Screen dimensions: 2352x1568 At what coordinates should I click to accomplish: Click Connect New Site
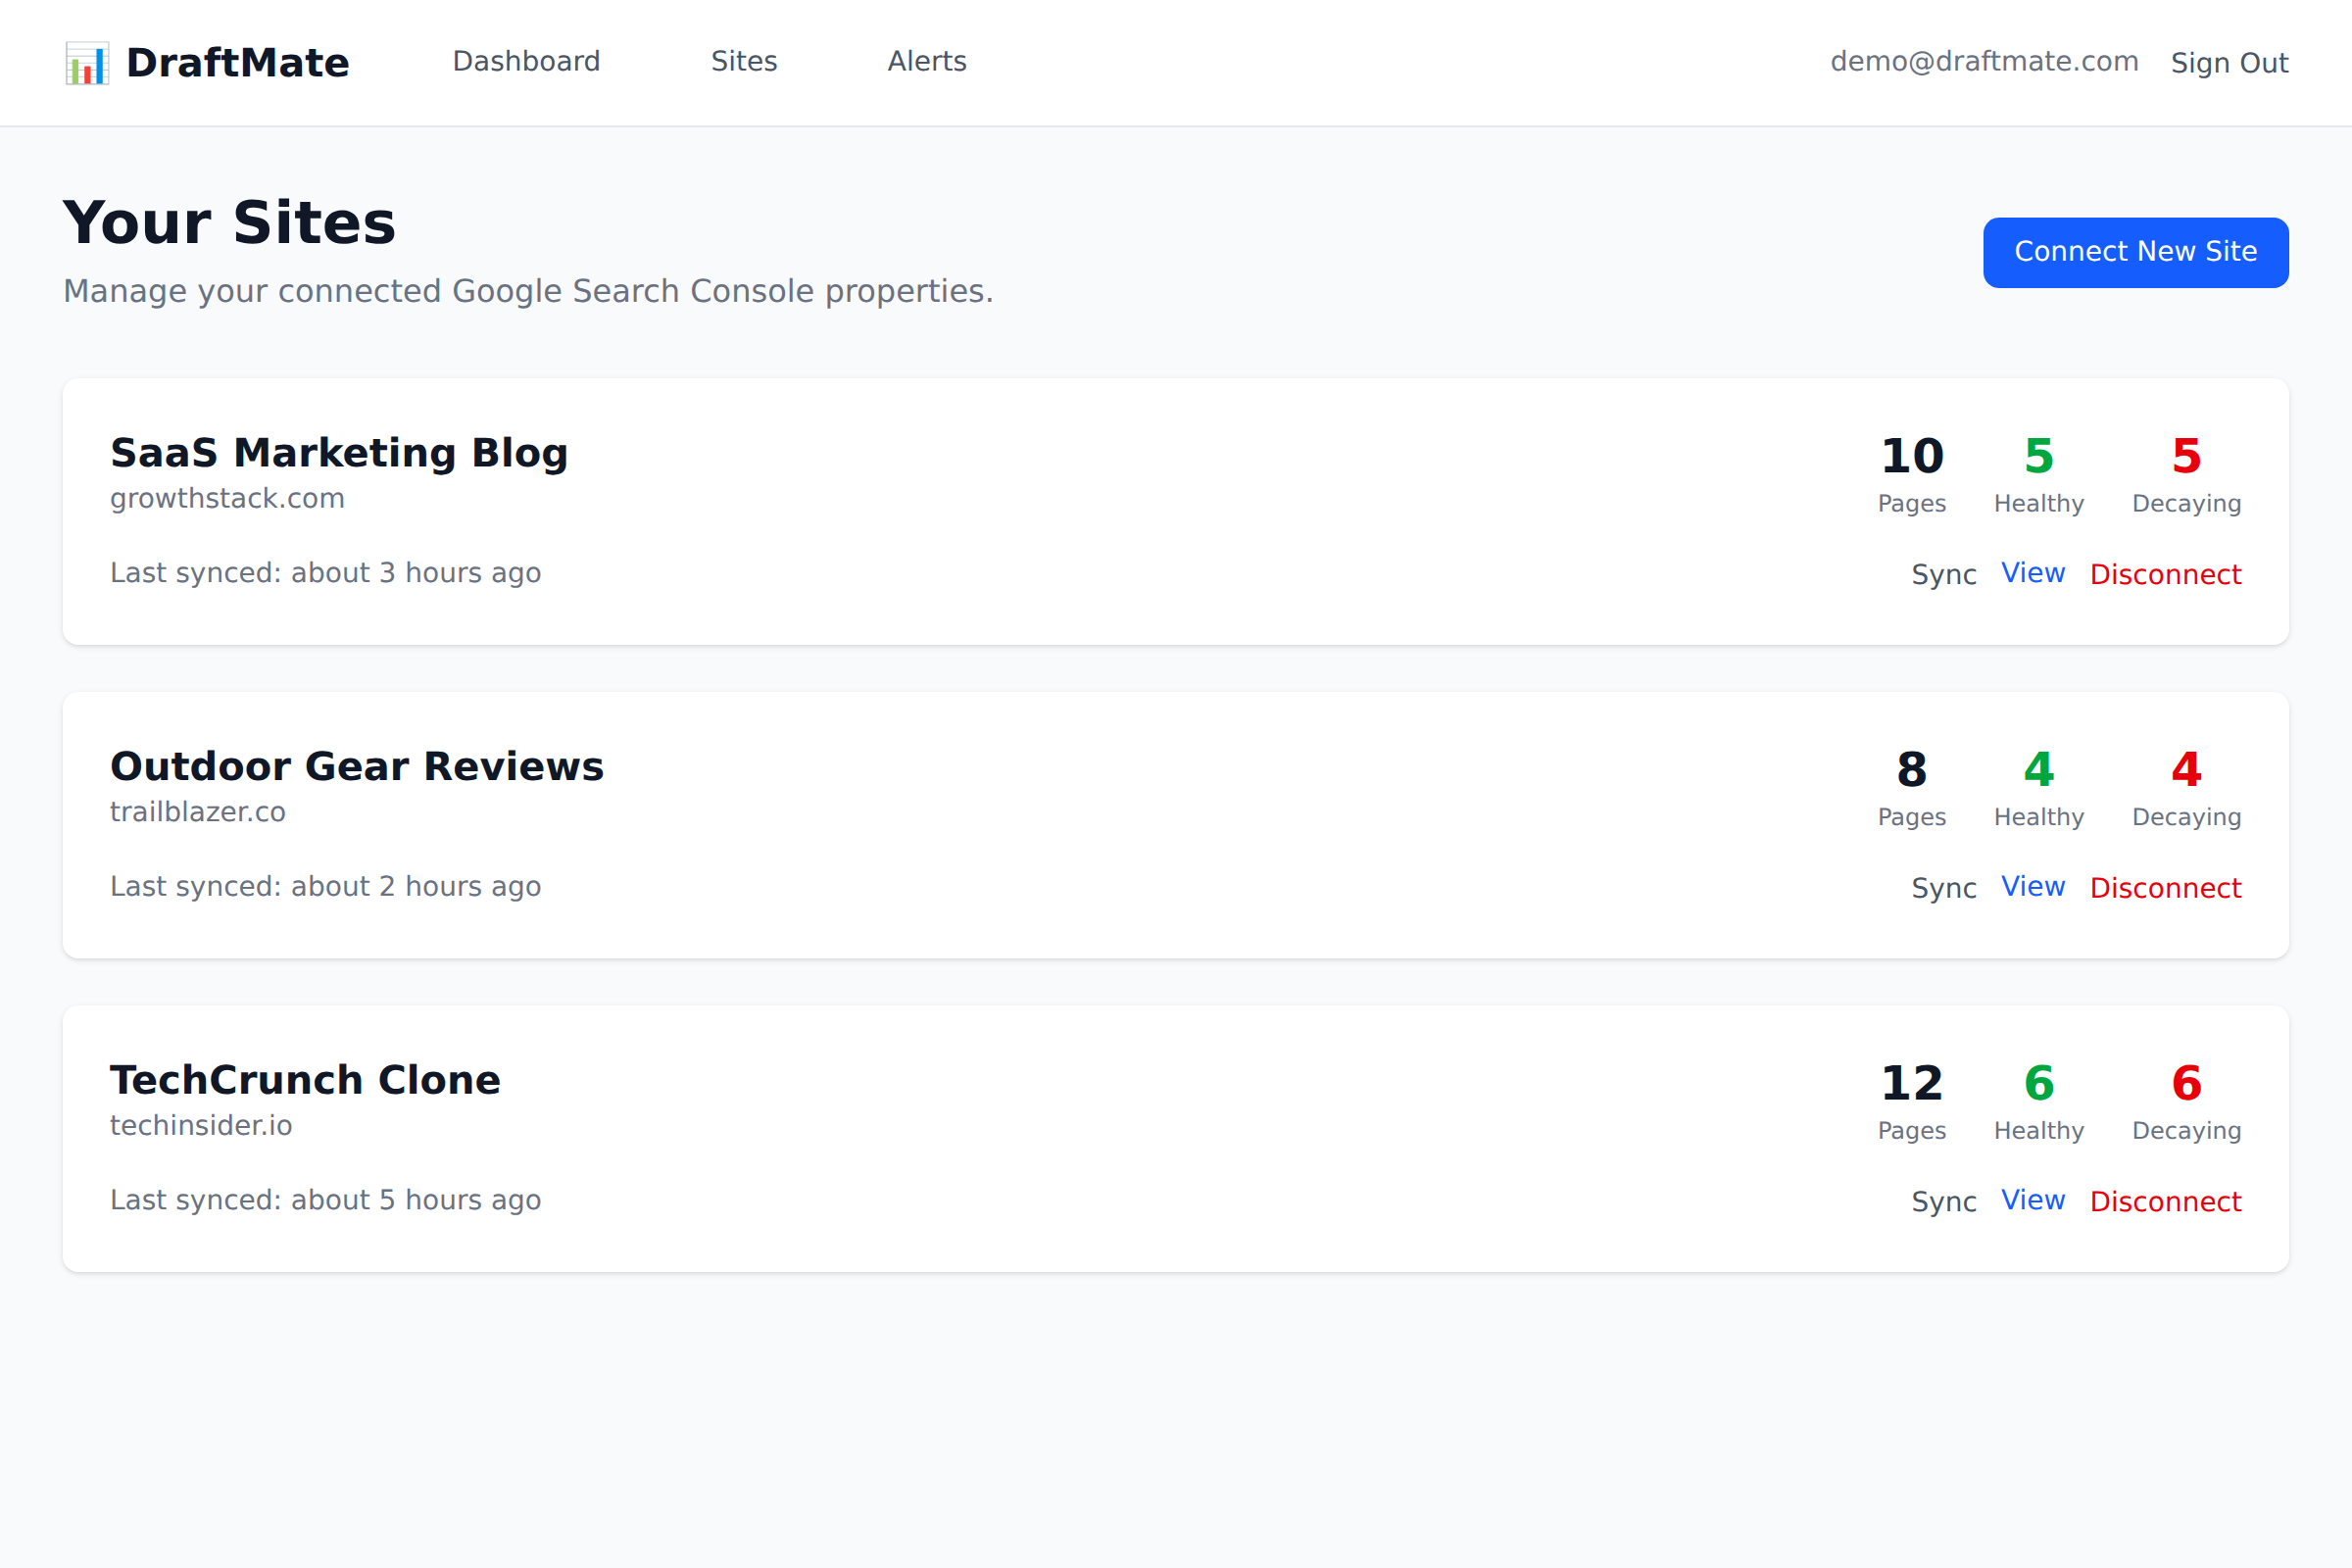tap(2135, 252)
